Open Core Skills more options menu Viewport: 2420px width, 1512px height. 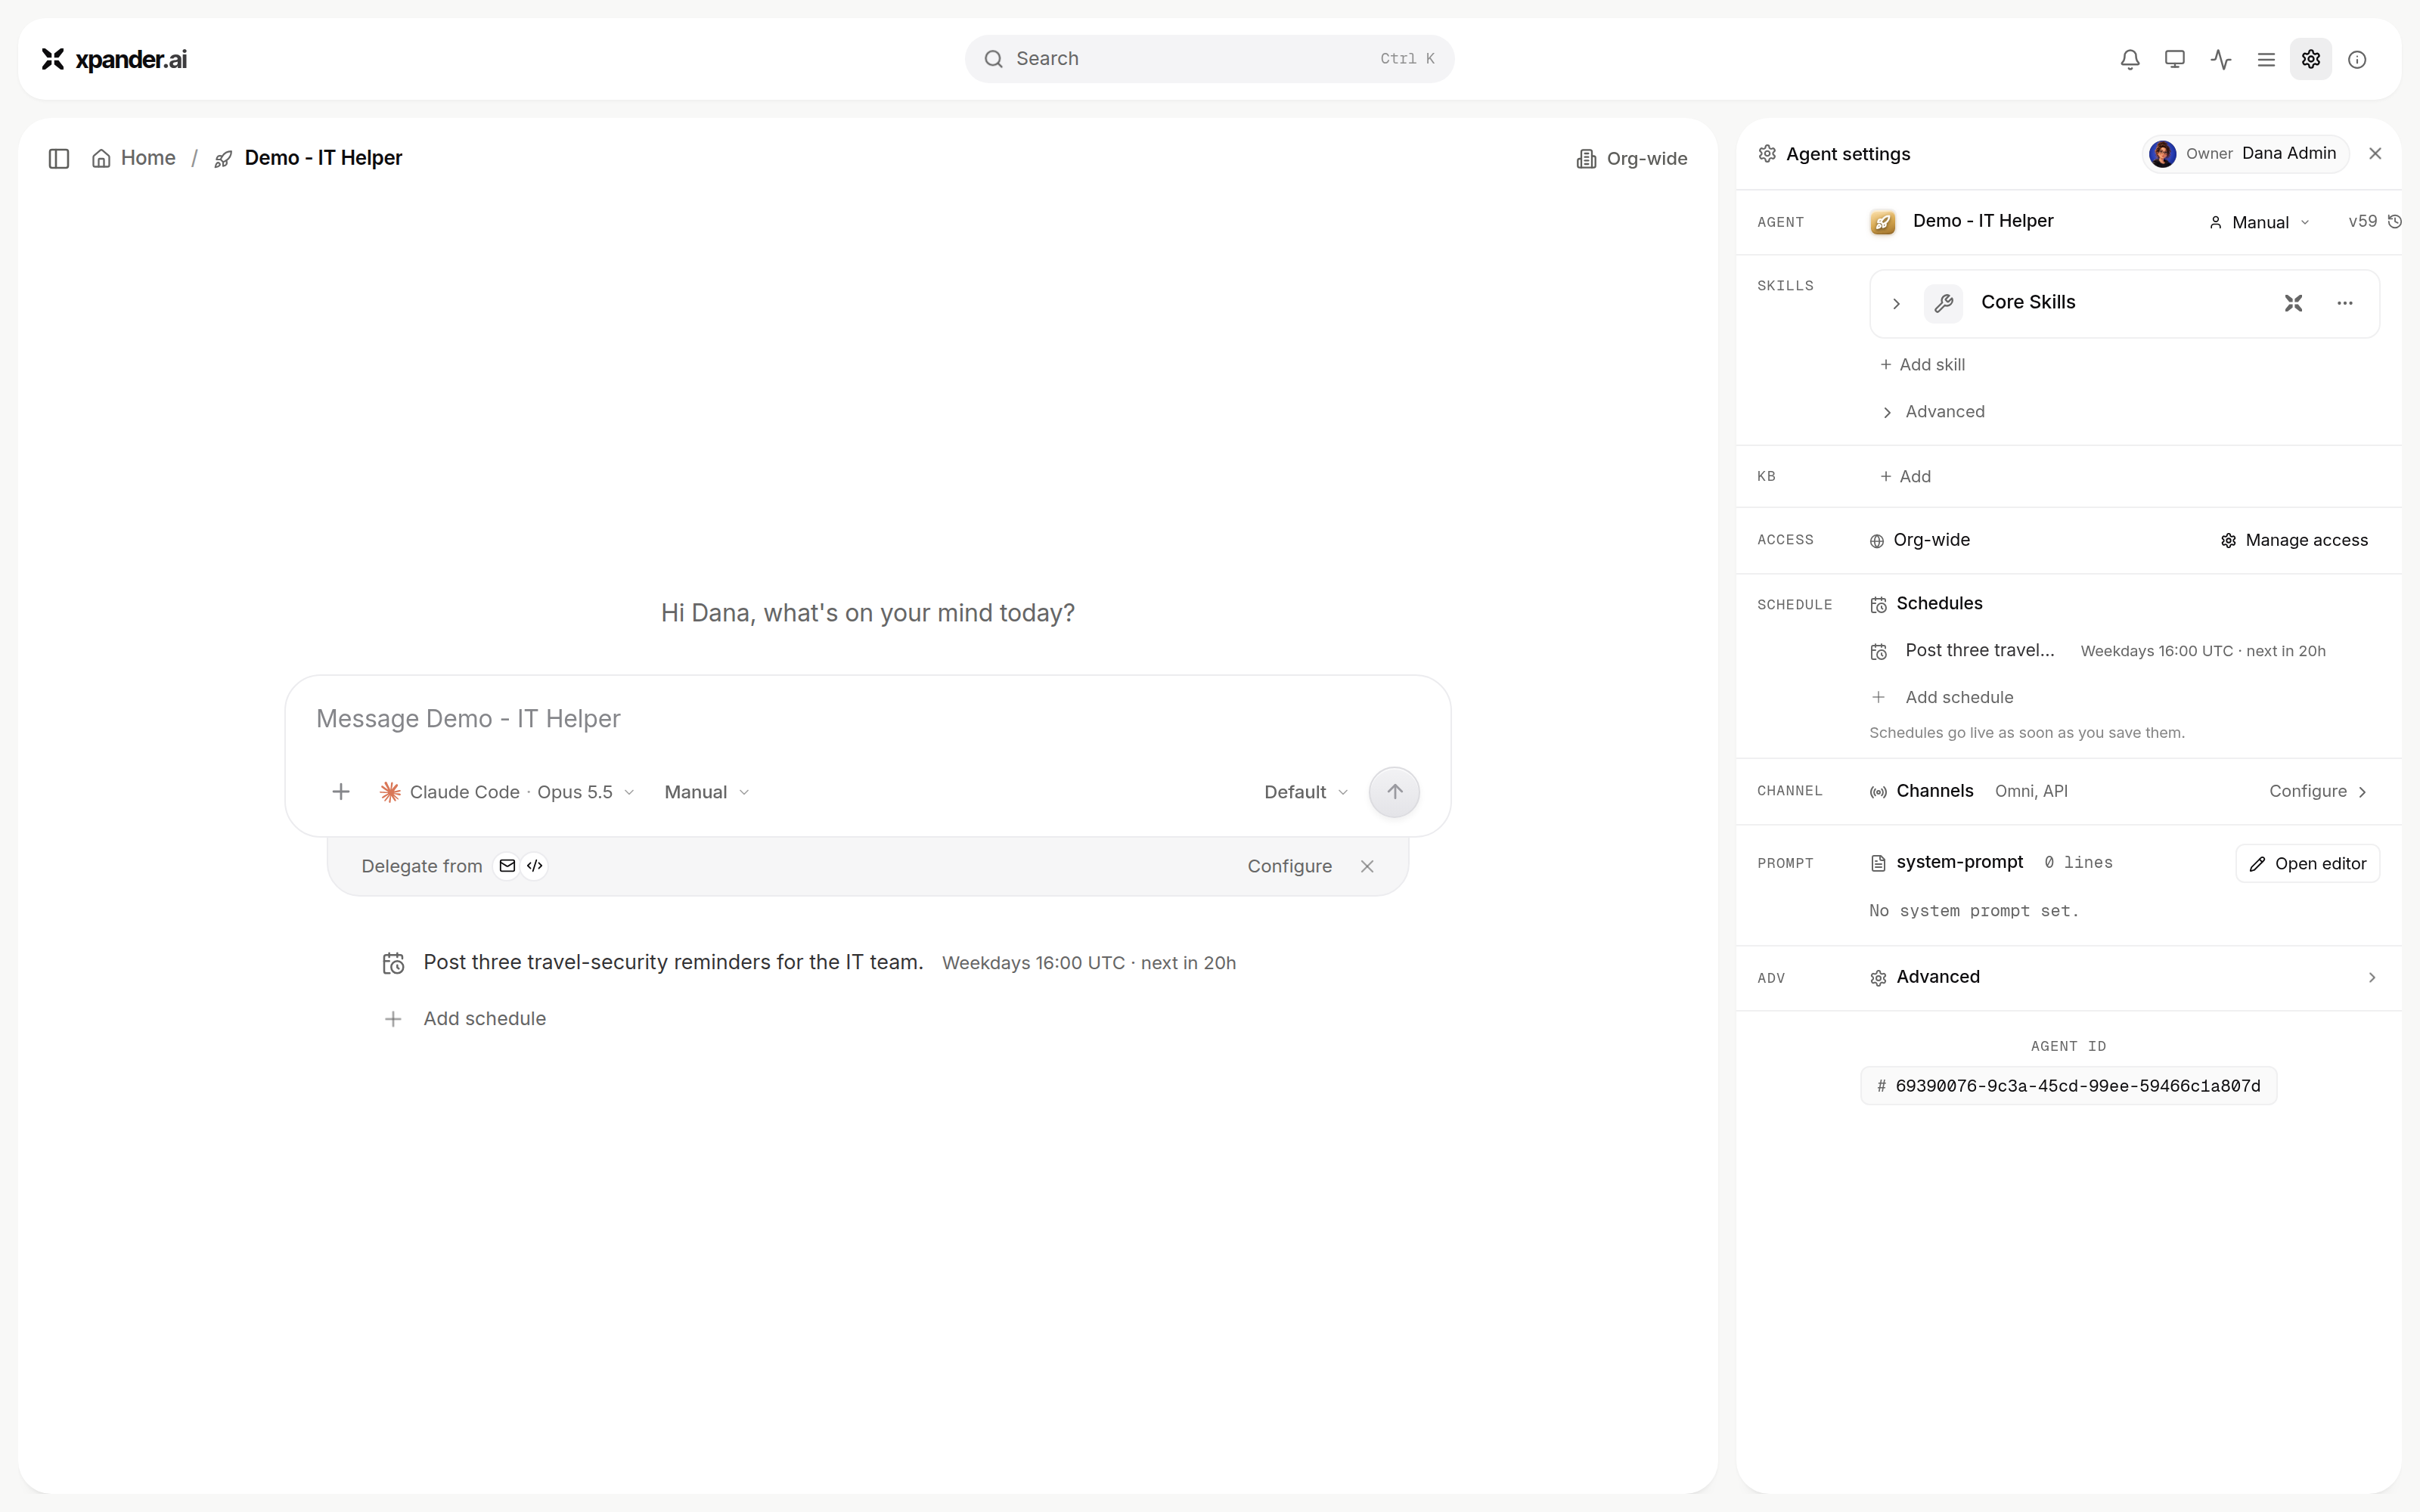pos(2345,303)
